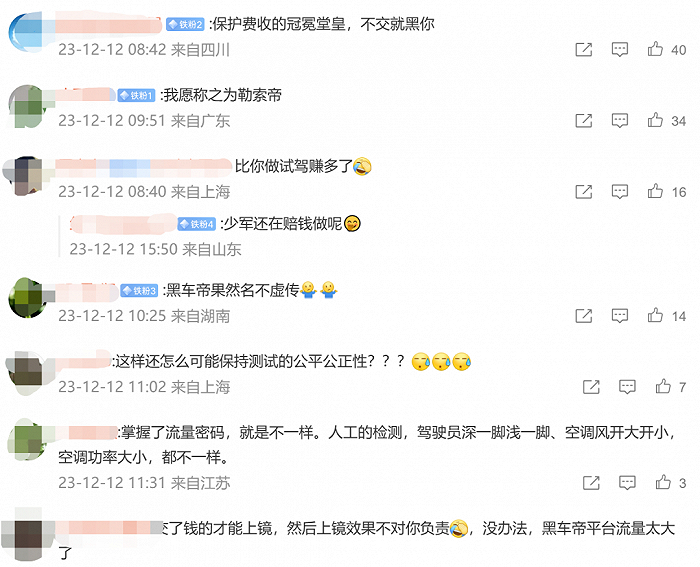Click the 铁粉2 fan badge
700x567 pixels.
[x=185, y=25]
